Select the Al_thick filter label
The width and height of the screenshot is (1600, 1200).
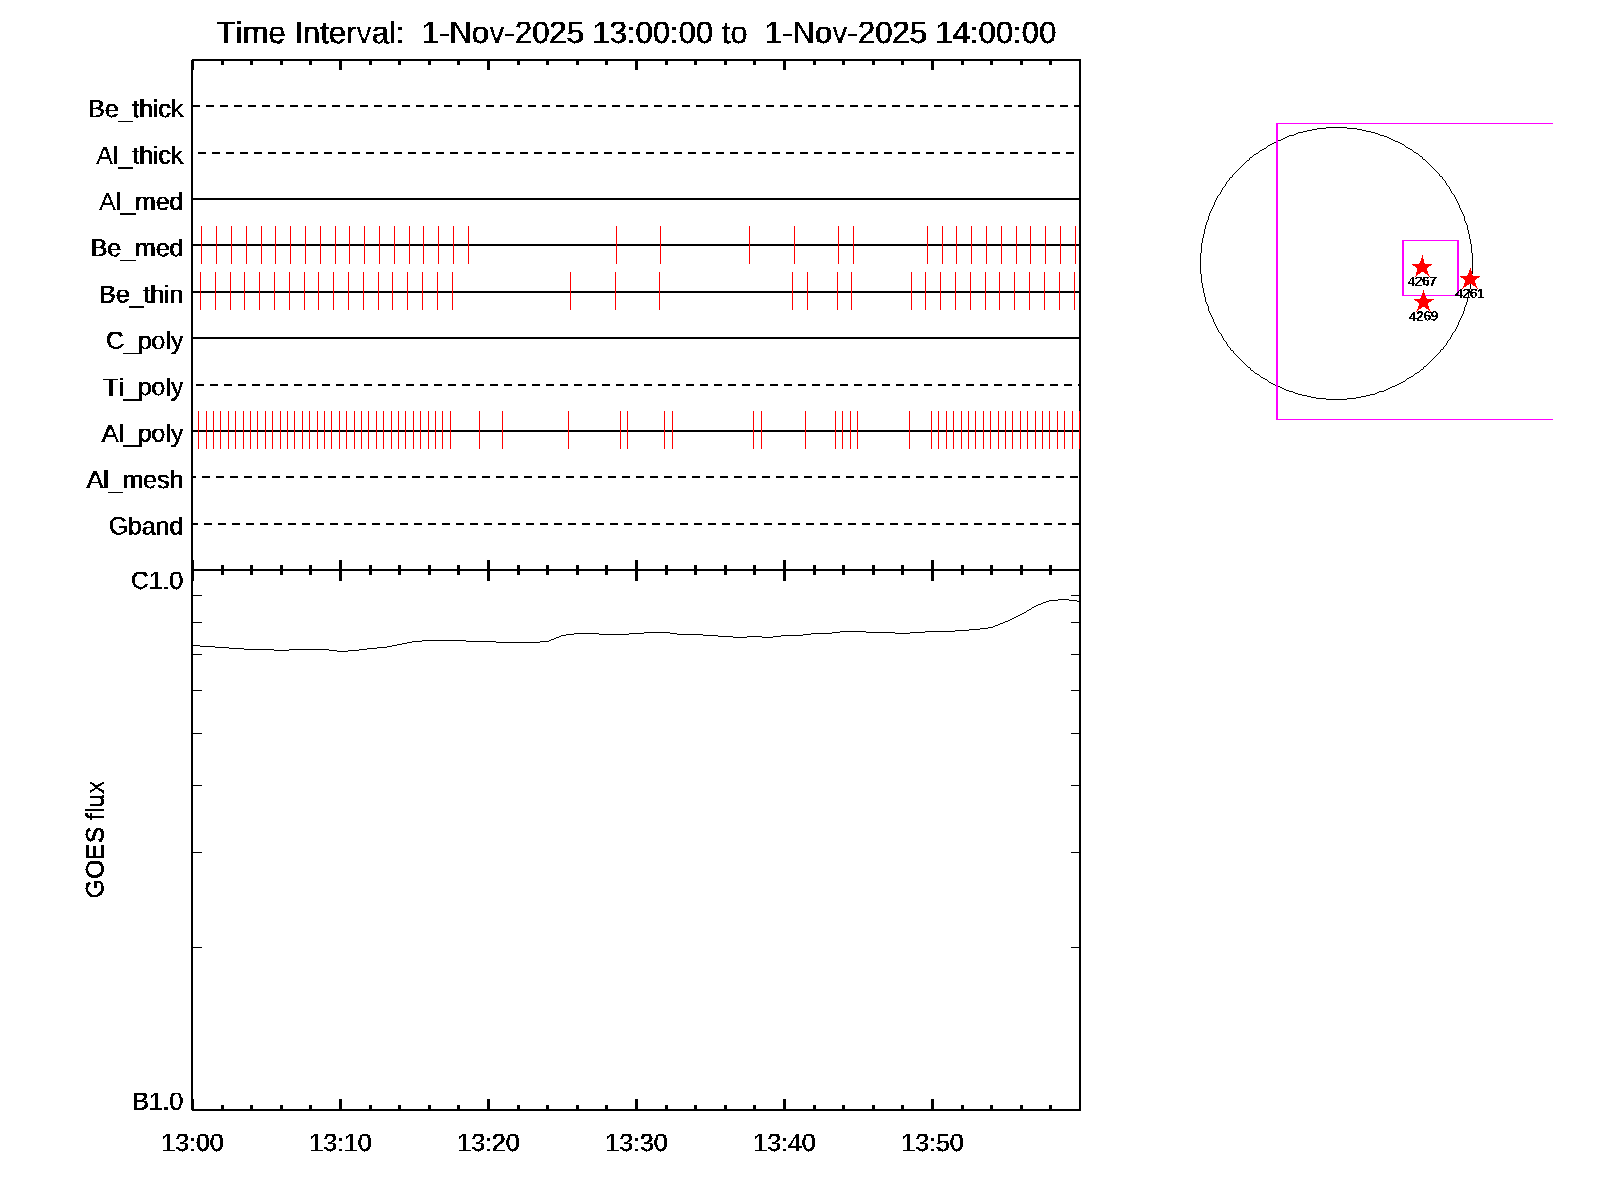[140, 156]
